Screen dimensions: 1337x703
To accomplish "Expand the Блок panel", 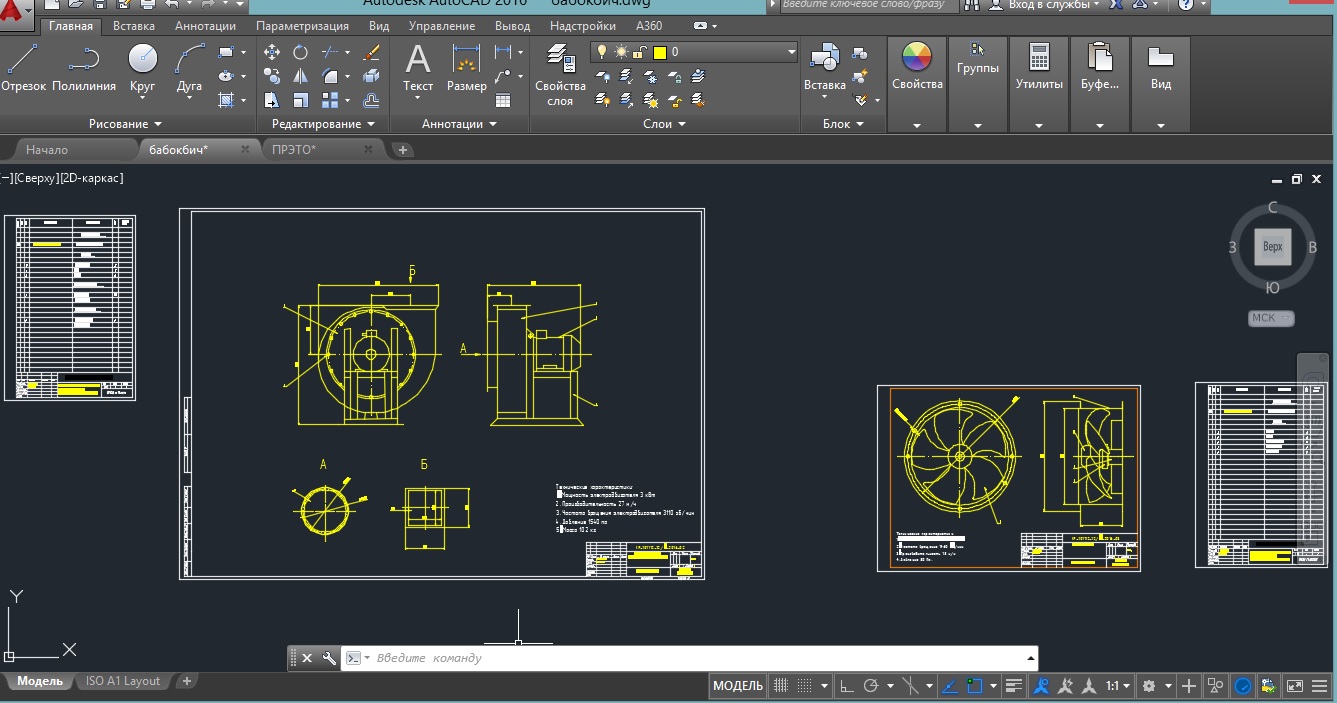I will [843, 124].
